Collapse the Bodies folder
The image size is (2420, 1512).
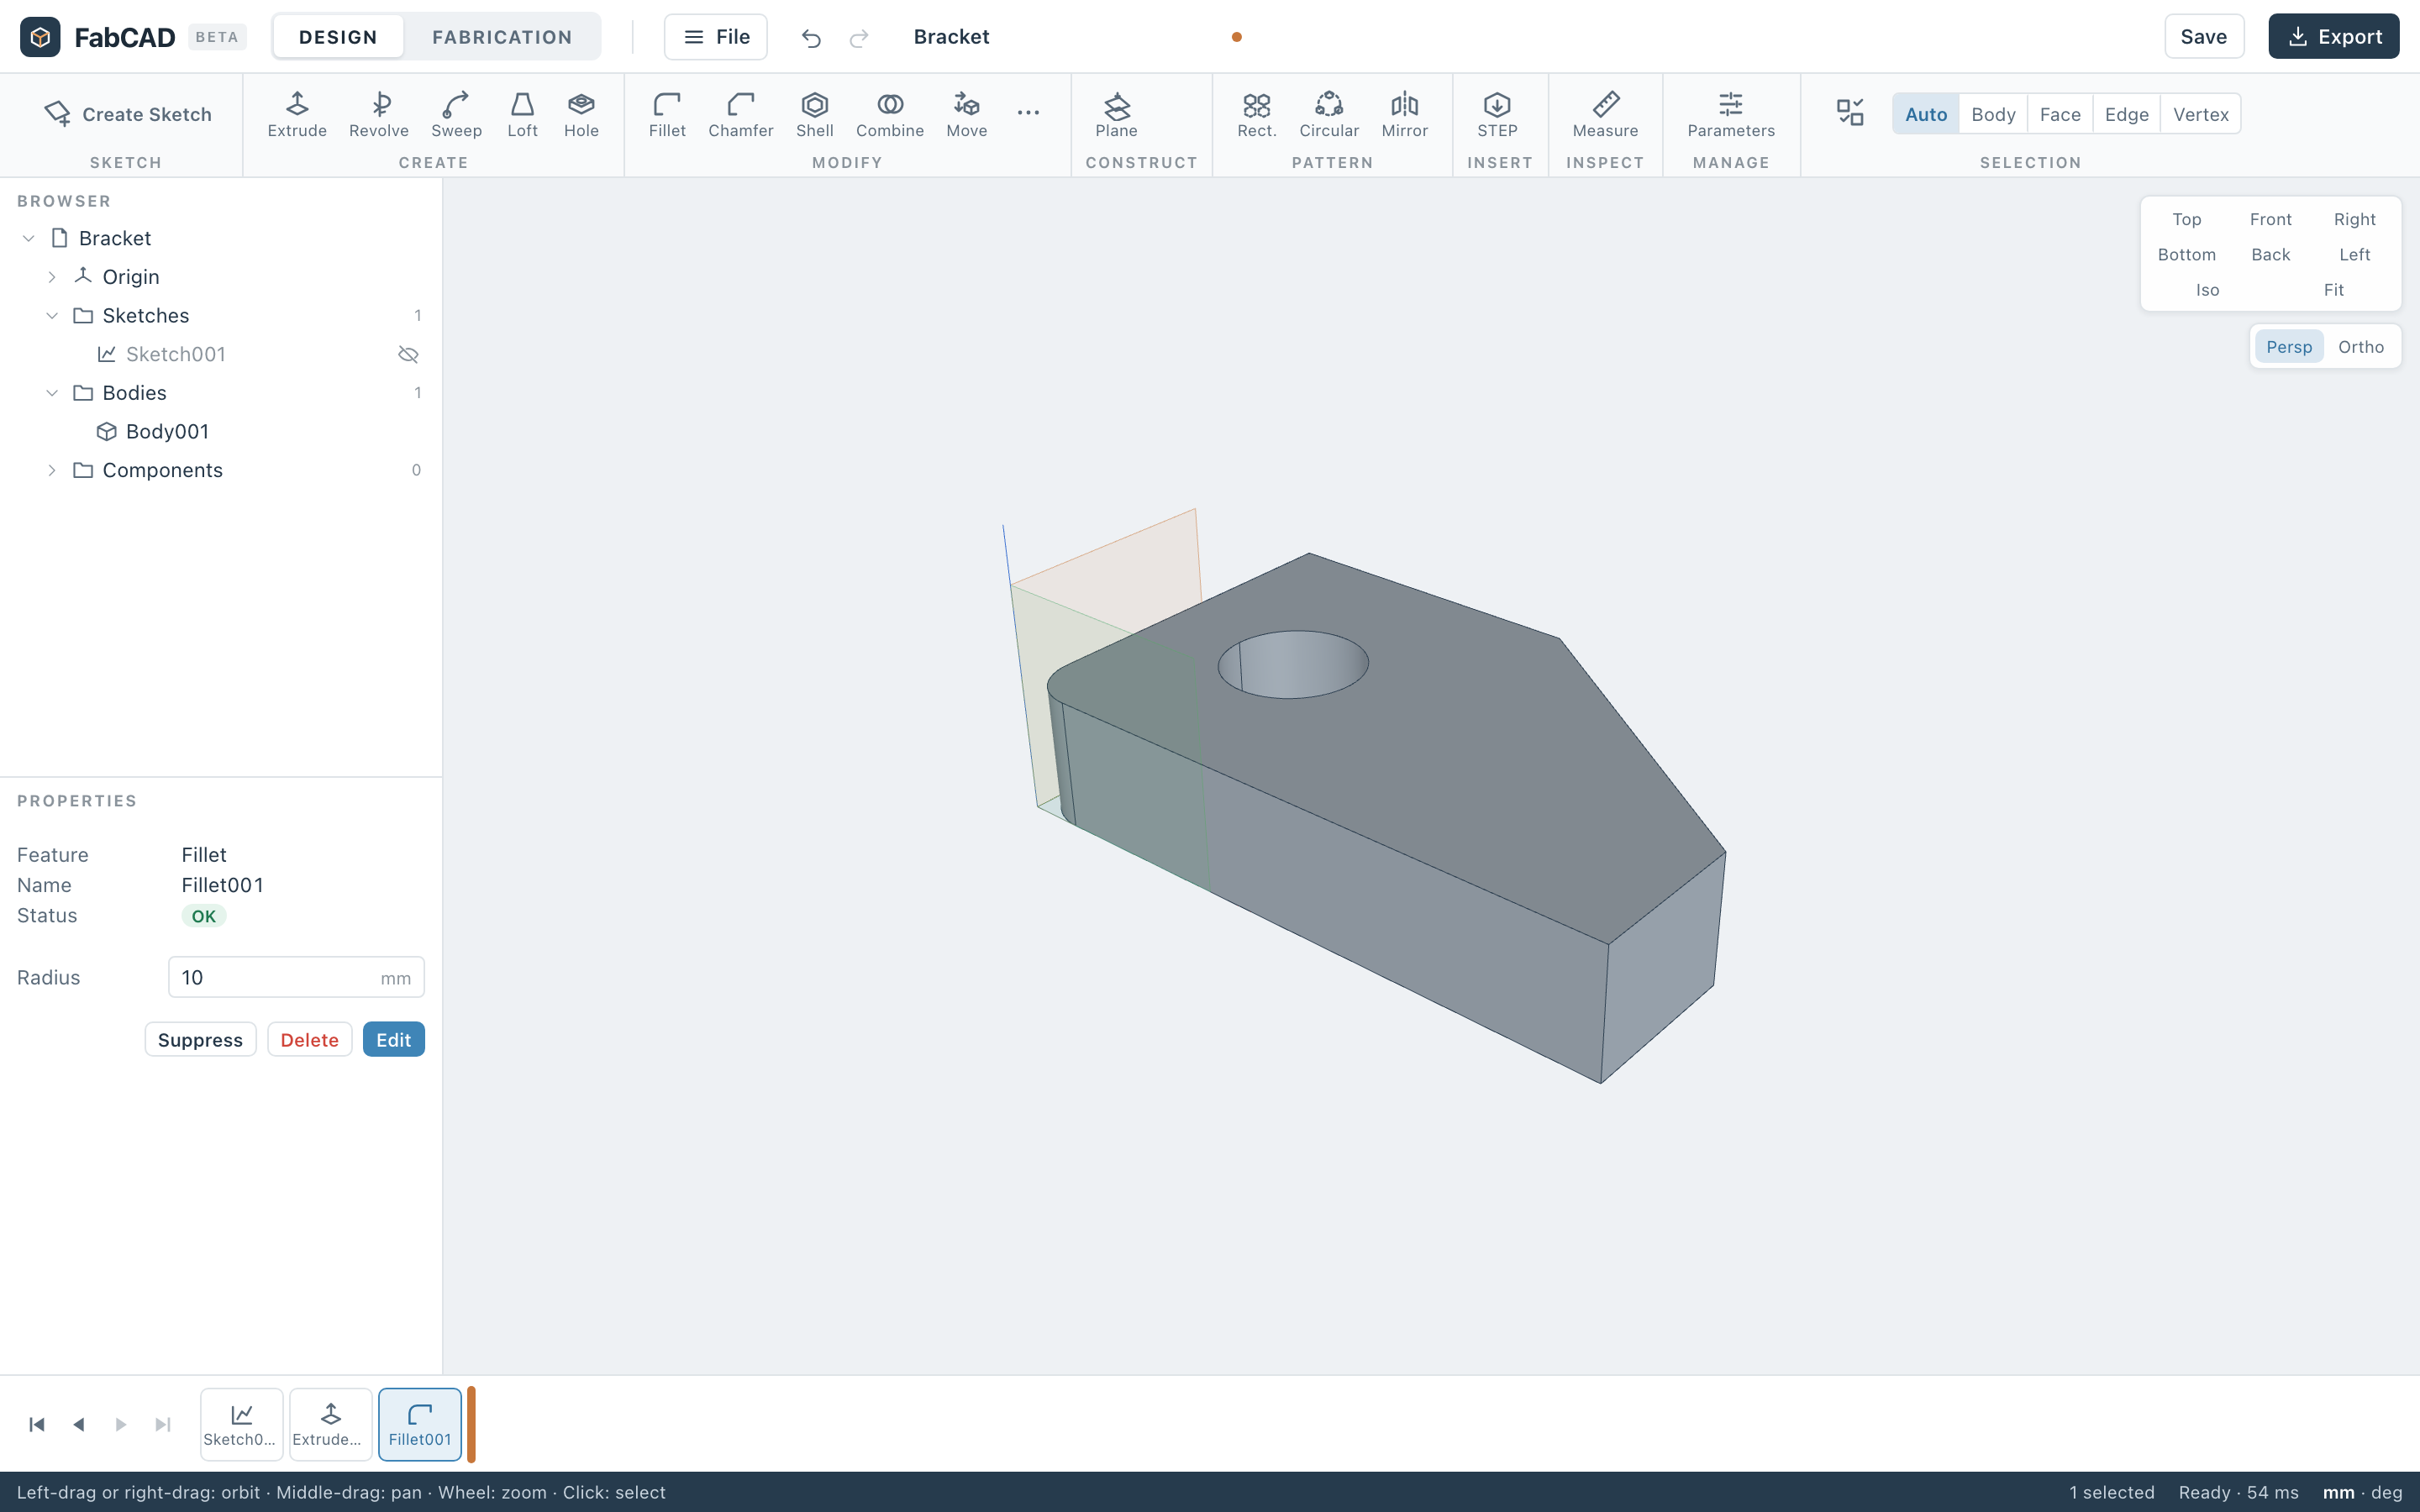coord(52,393)
